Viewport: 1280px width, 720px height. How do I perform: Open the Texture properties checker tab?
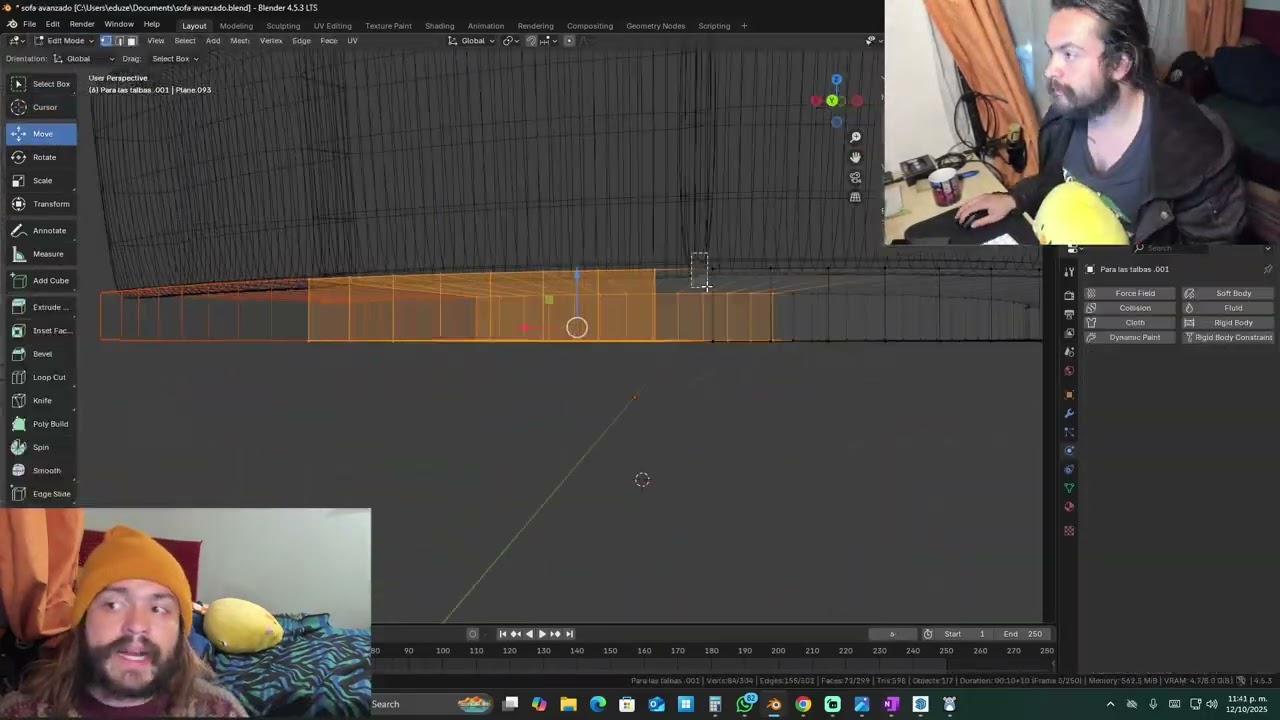1069,531
